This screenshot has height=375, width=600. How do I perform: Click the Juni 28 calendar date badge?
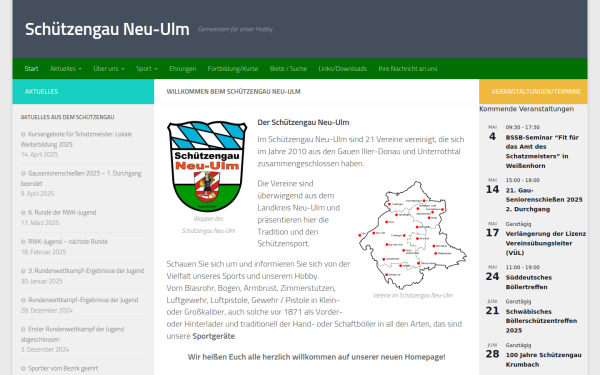[492, 351]
